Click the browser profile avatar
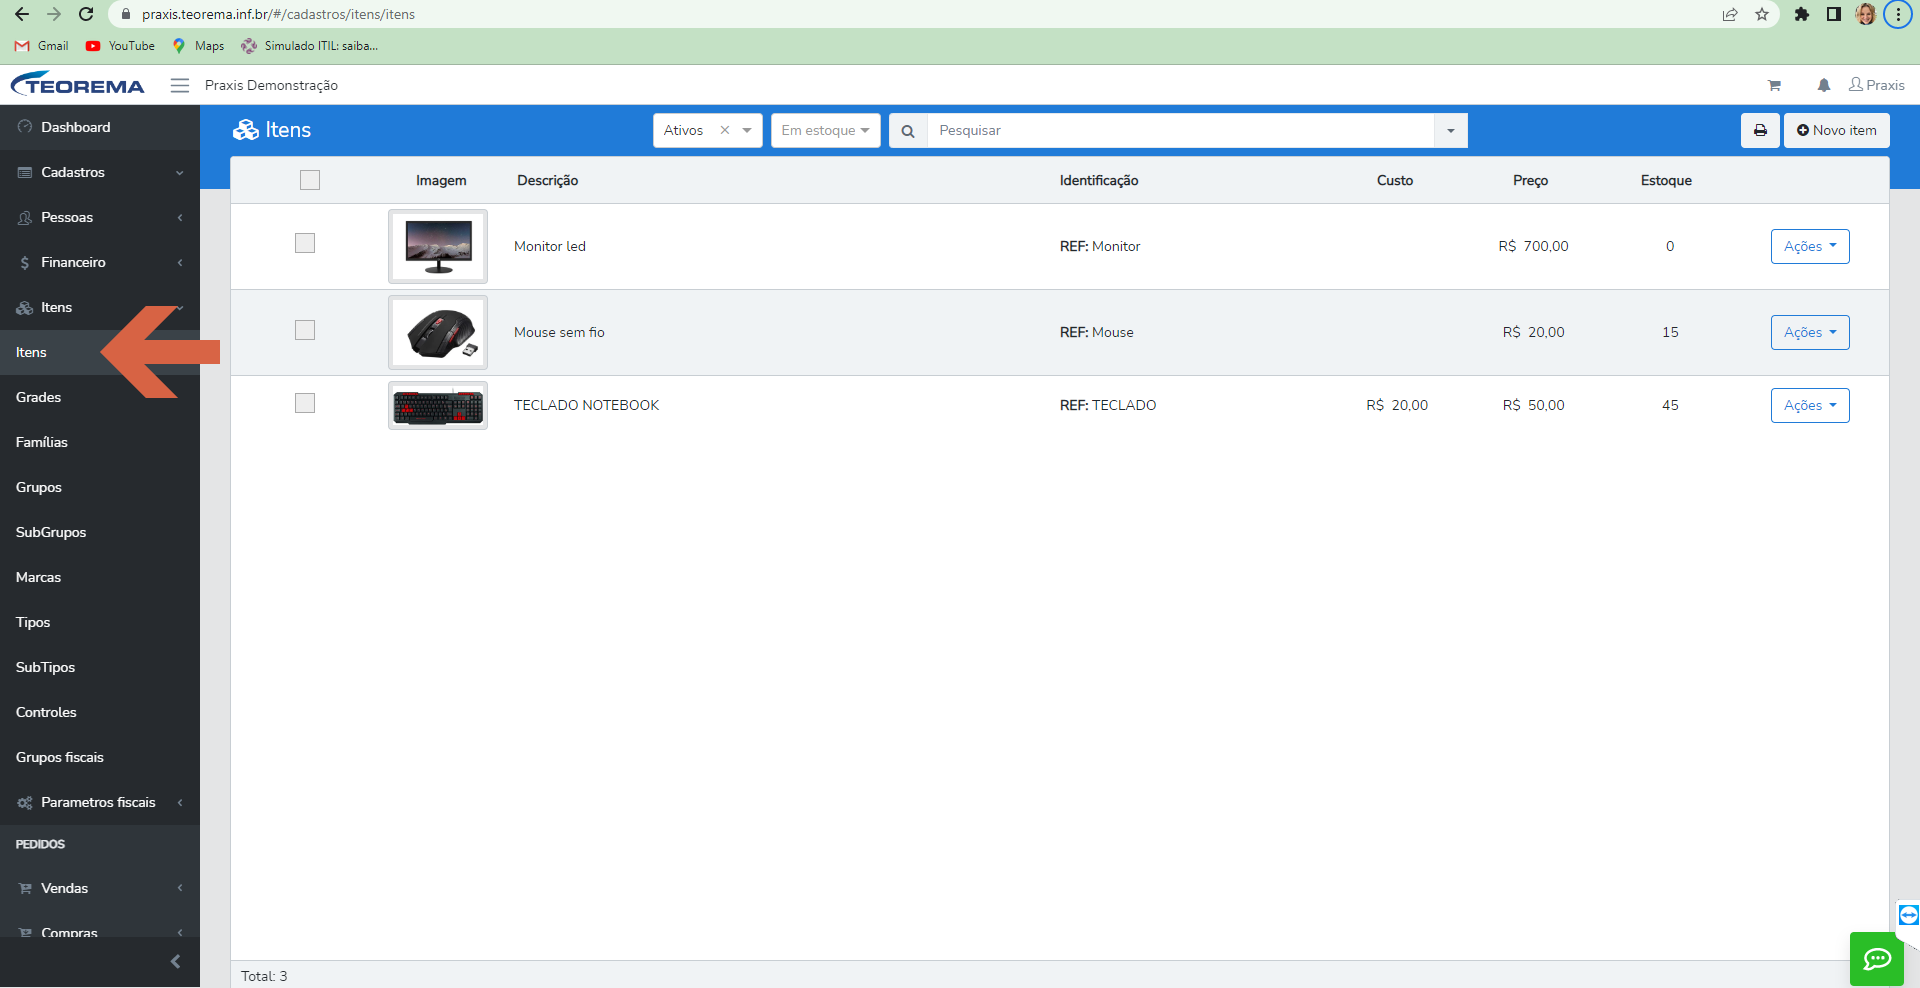The image size is (1920, 988). (x=1866, y=14)
